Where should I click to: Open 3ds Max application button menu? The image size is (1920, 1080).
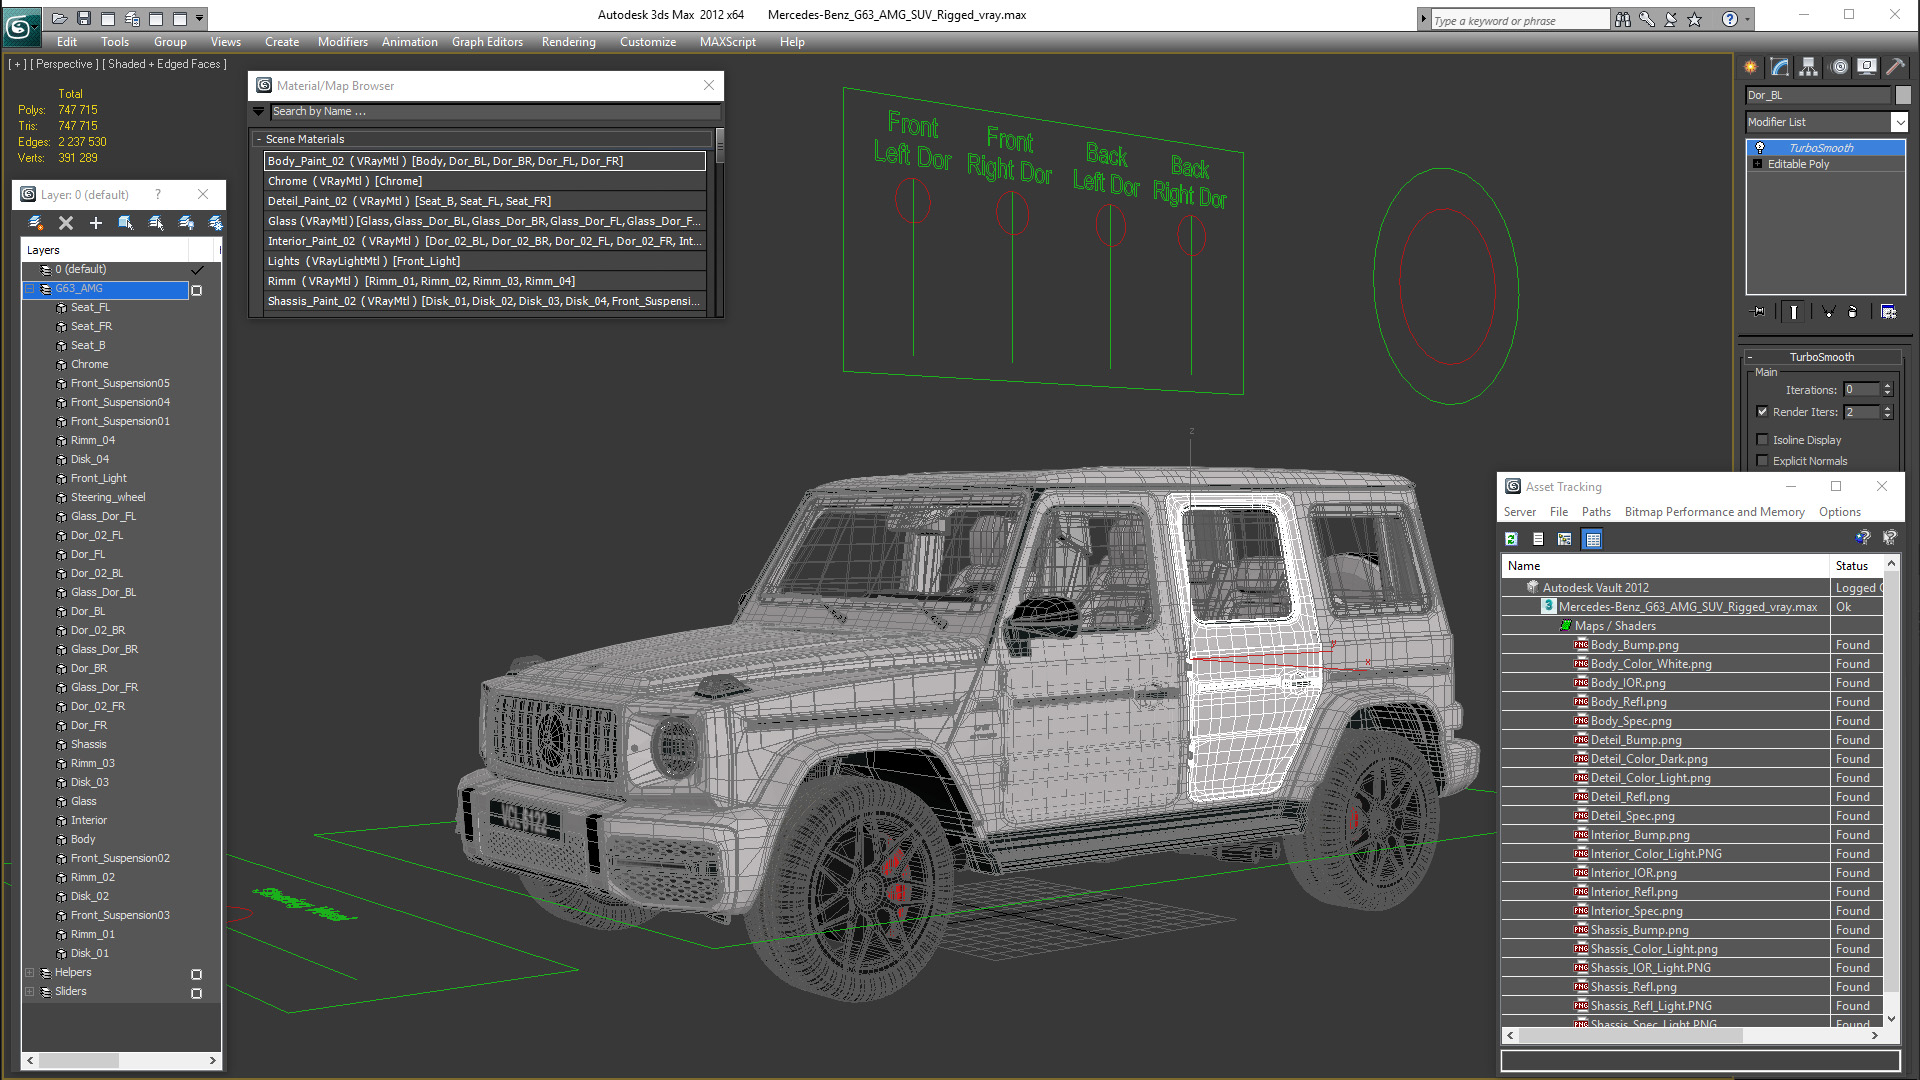(x=20, y=26)
